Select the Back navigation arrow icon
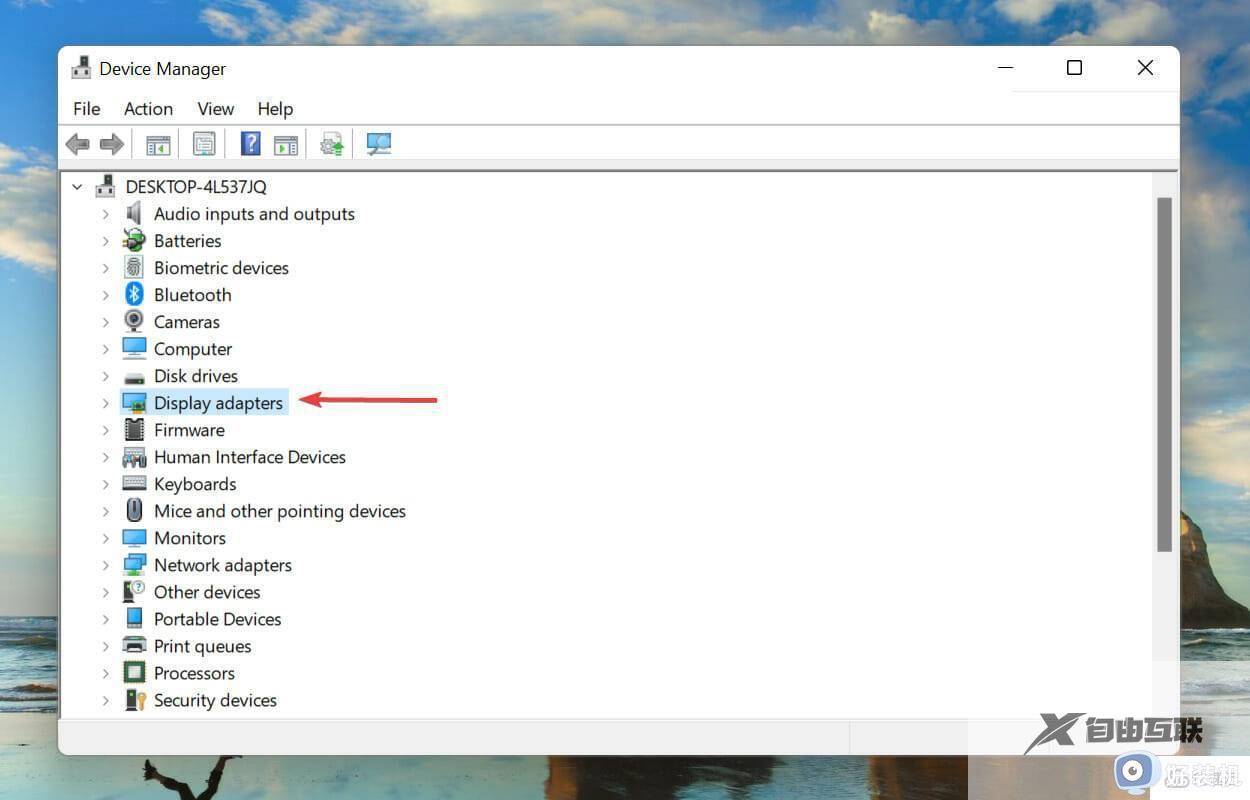1250x800 pixels. (77, 143)
